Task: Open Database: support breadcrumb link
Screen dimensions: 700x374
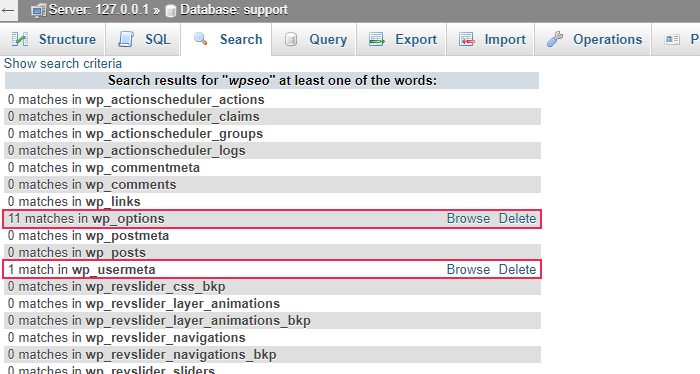Action: pyautogui.click(x=234, y=10)
